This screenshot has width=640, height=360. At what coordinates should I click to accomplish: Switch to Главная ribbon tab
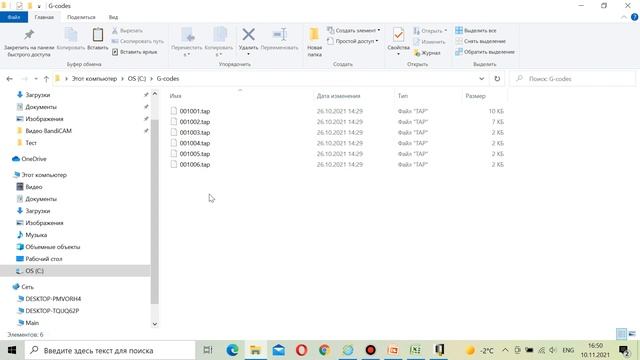click(x=44, y=17)
